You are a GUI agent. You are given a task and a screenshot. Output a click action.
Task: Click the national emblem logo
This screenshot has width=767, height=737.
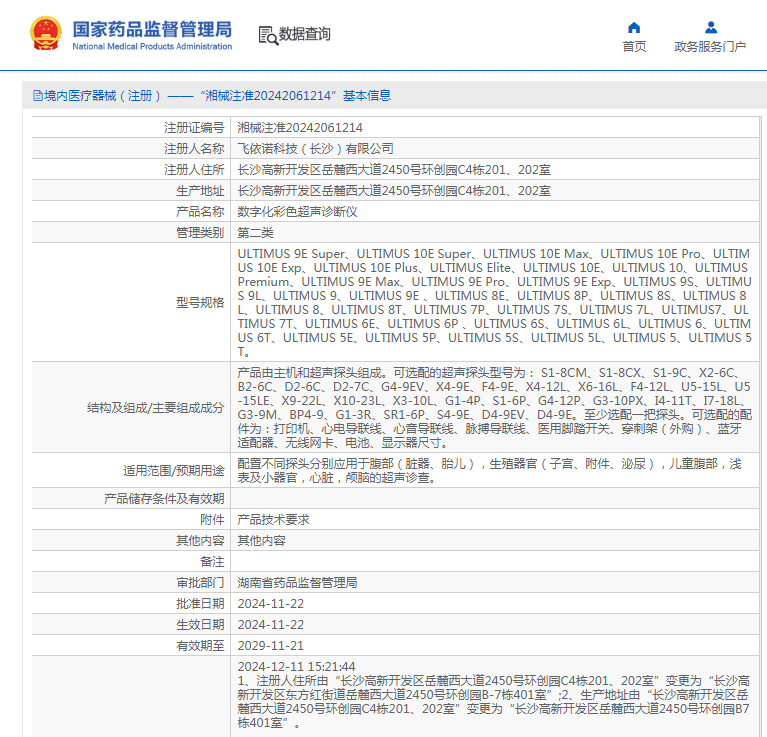point(44,34)
